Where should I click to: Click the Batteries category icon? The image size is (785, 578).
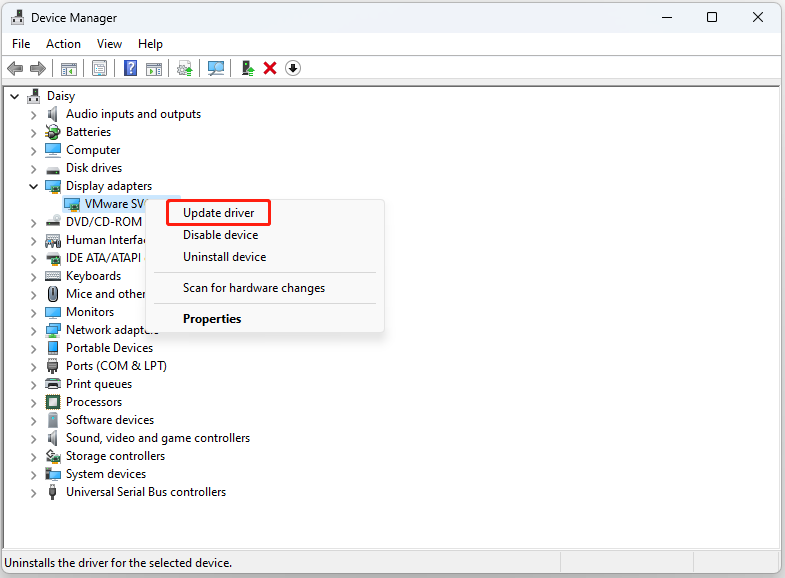[x=53, y=132]
